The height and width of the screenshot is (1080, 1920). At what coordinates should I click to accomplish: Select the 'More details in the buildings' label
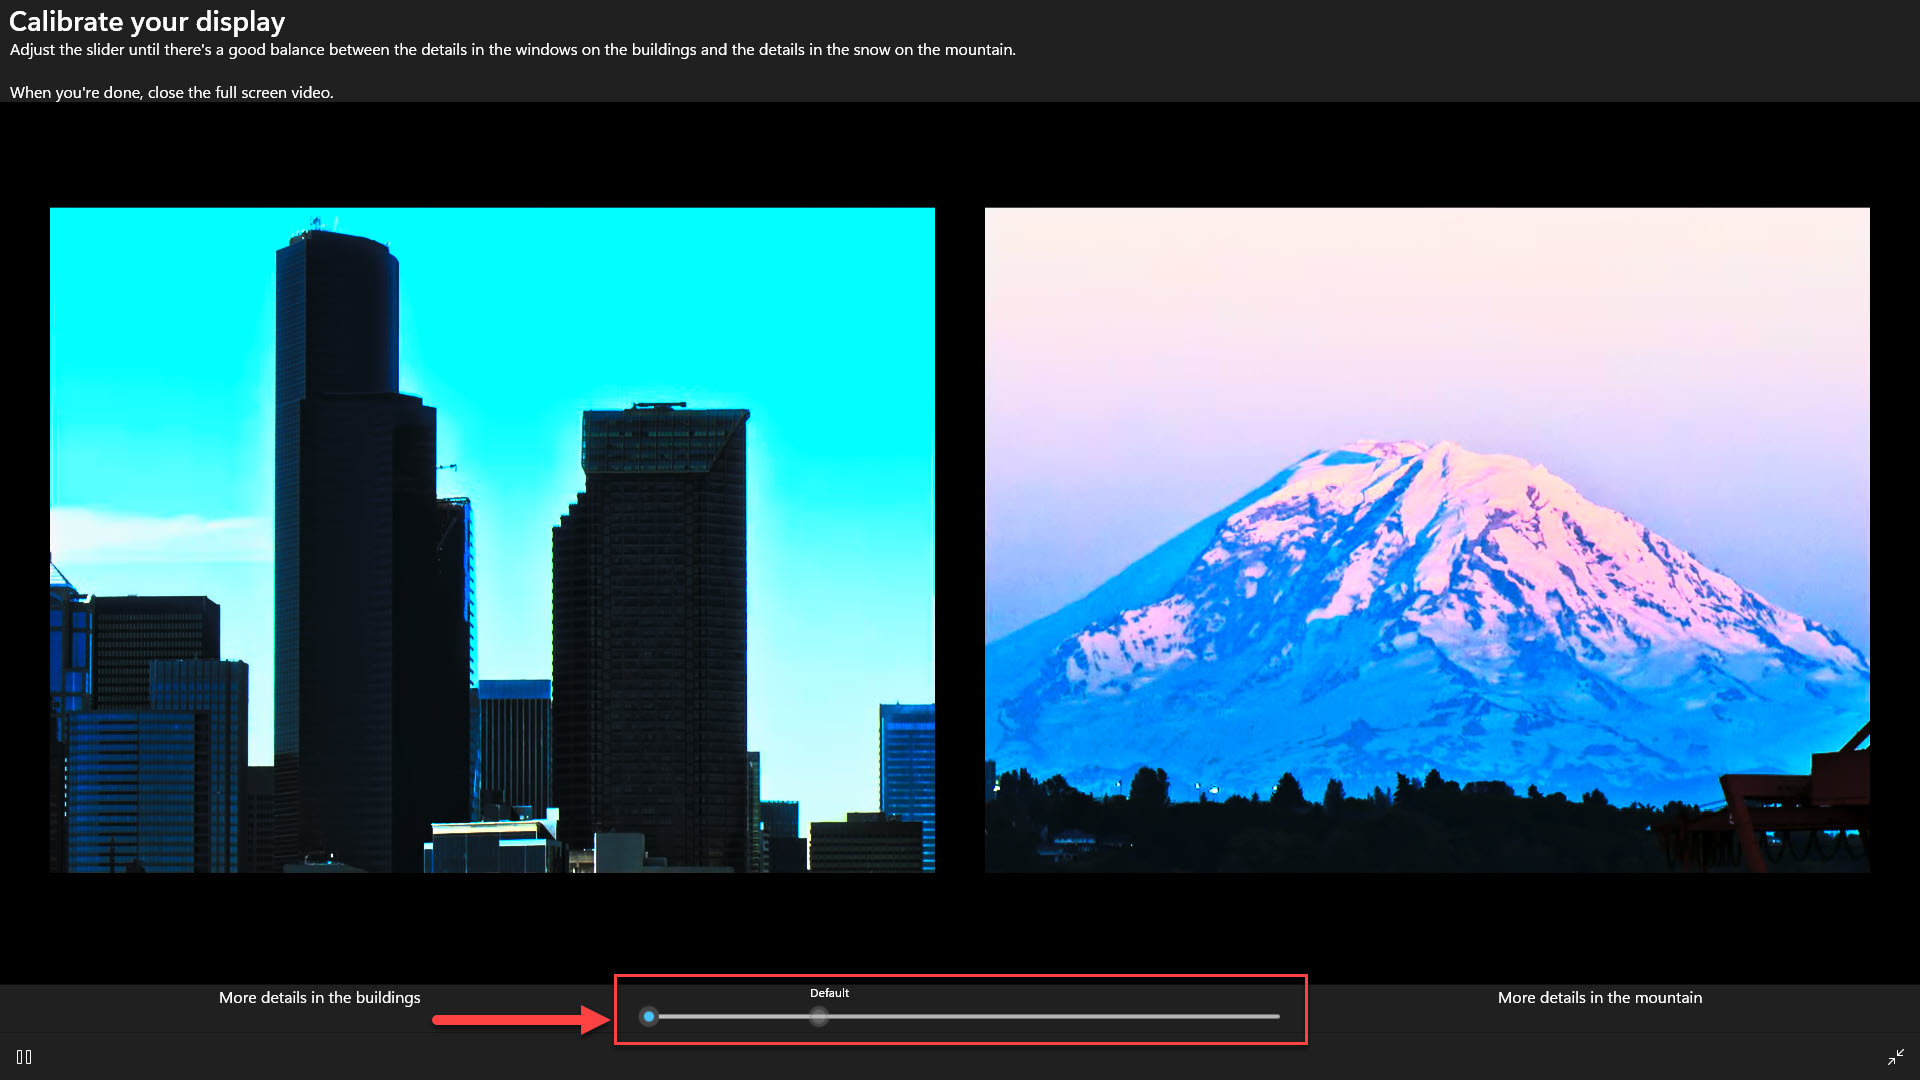[x=320, y=997]
